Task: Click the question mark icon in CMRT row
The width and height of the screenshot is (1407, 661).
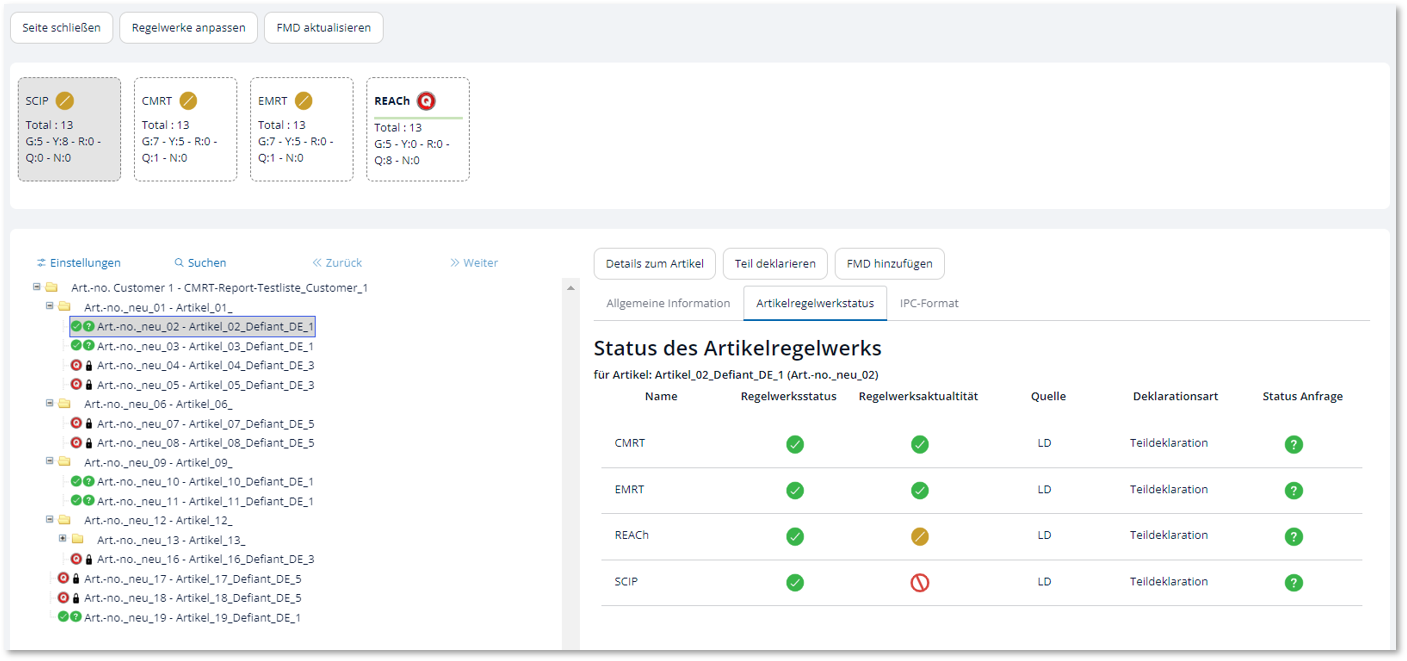Action: [x=1293, y=444]
